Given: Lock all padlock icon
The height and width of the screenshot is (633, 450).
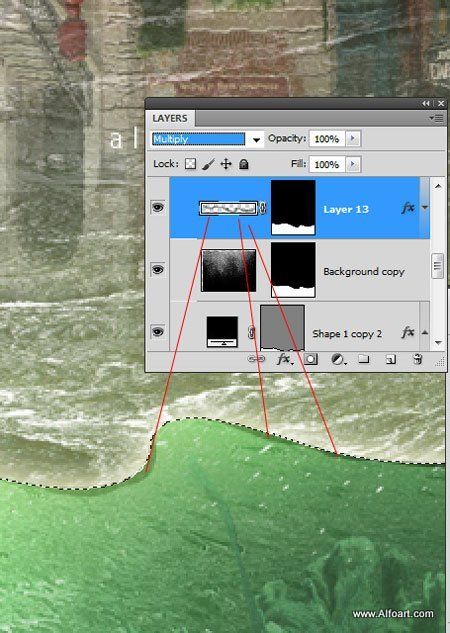Looking at the screenshot, I should (243, 164).
